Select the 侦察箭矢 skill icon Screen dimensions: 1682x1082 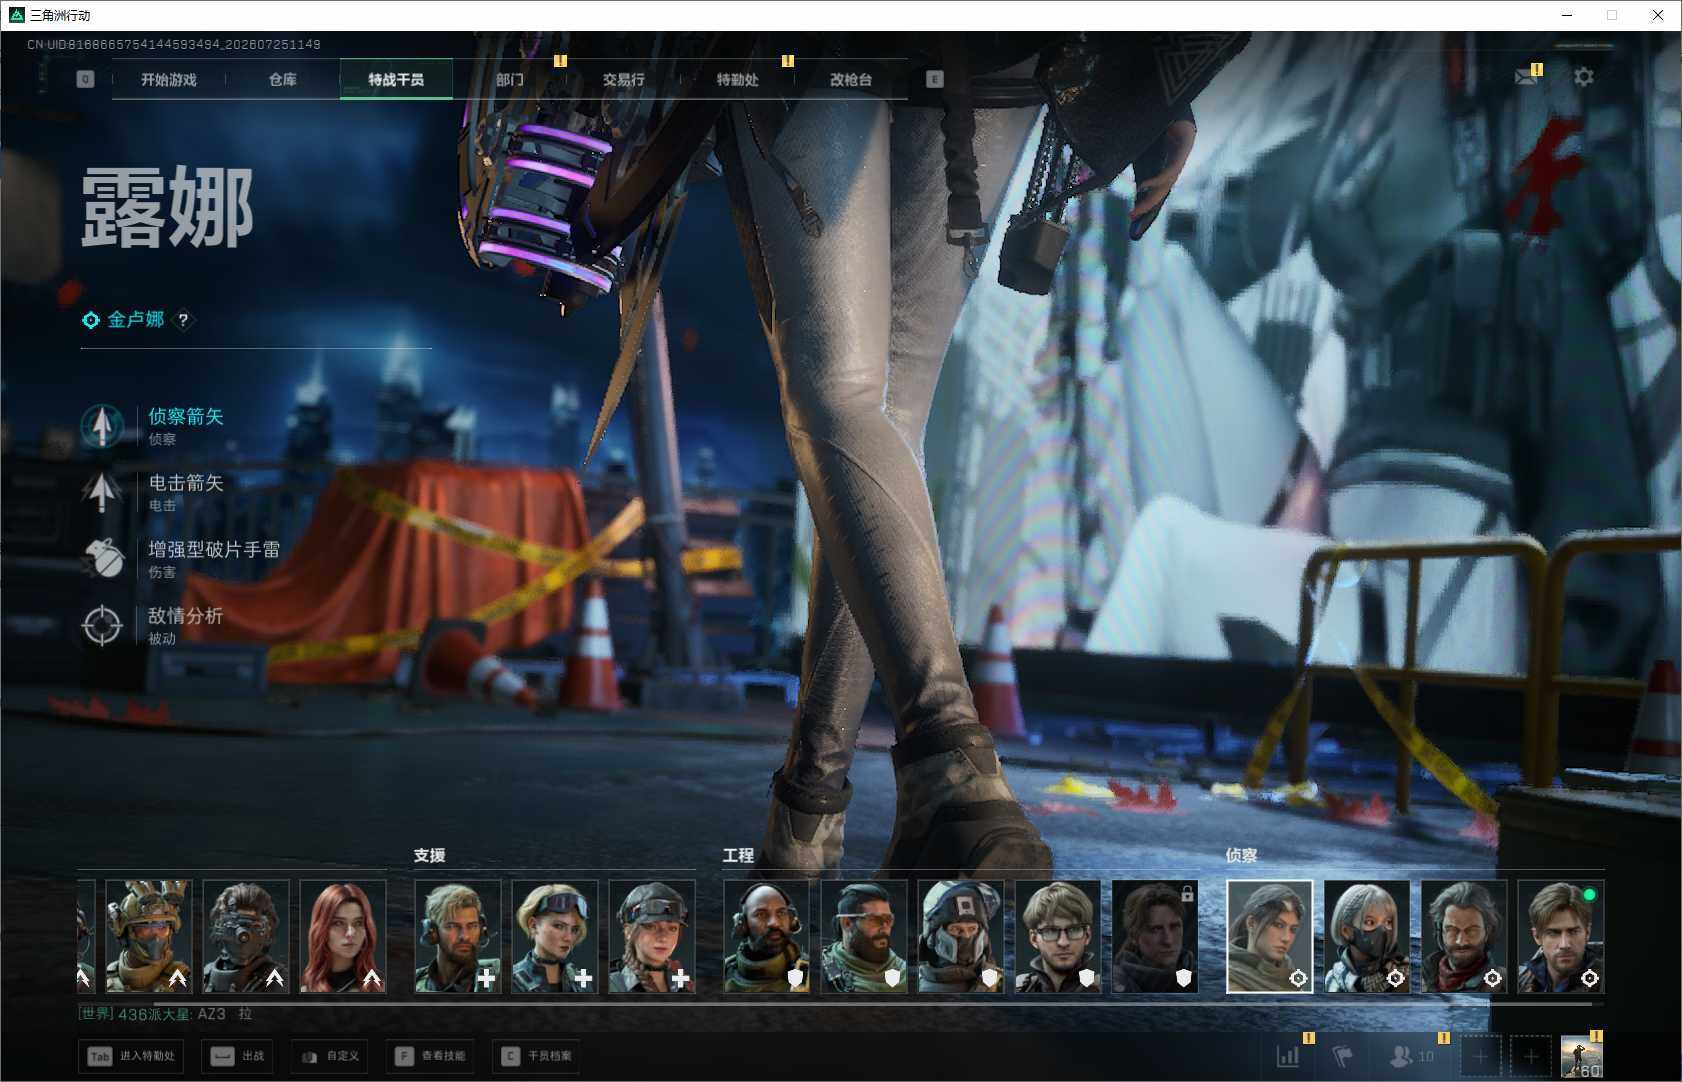point(102,426)
